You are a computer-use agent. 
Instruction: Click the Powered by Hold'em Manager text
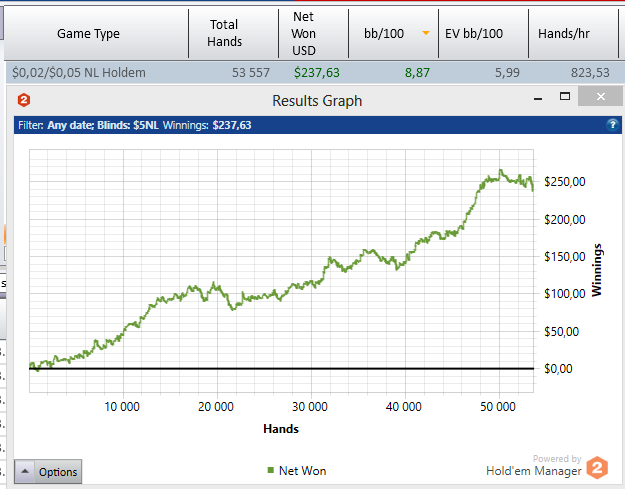[x=534, y=465]
